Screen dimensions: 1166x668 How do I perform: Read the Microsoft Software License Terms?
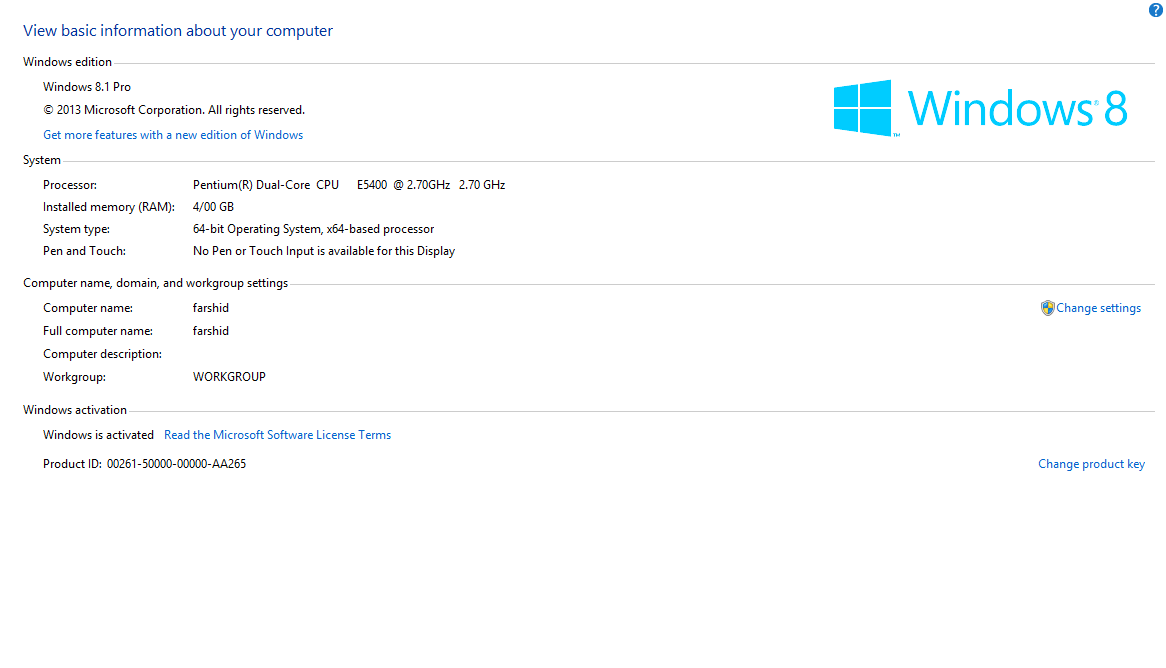click(277, 435)
